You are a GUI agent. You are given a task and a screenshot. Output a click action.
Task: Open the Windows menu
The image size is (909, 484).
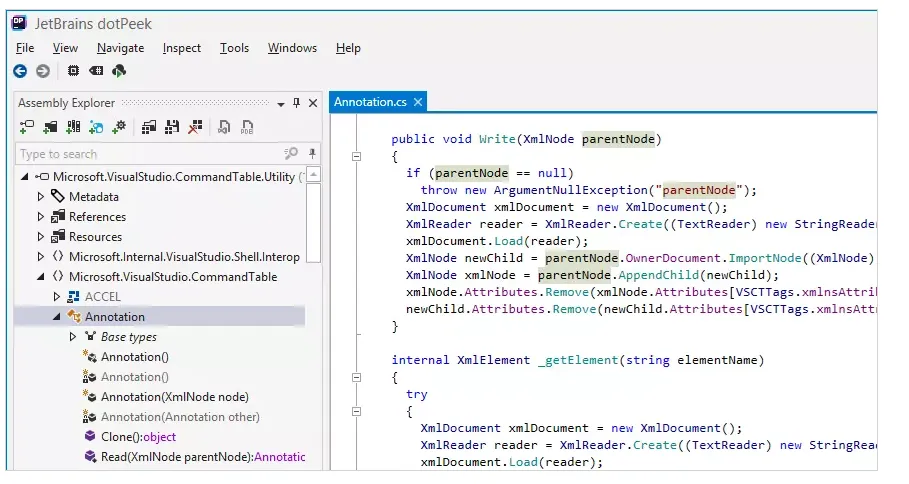pos(292,48)
